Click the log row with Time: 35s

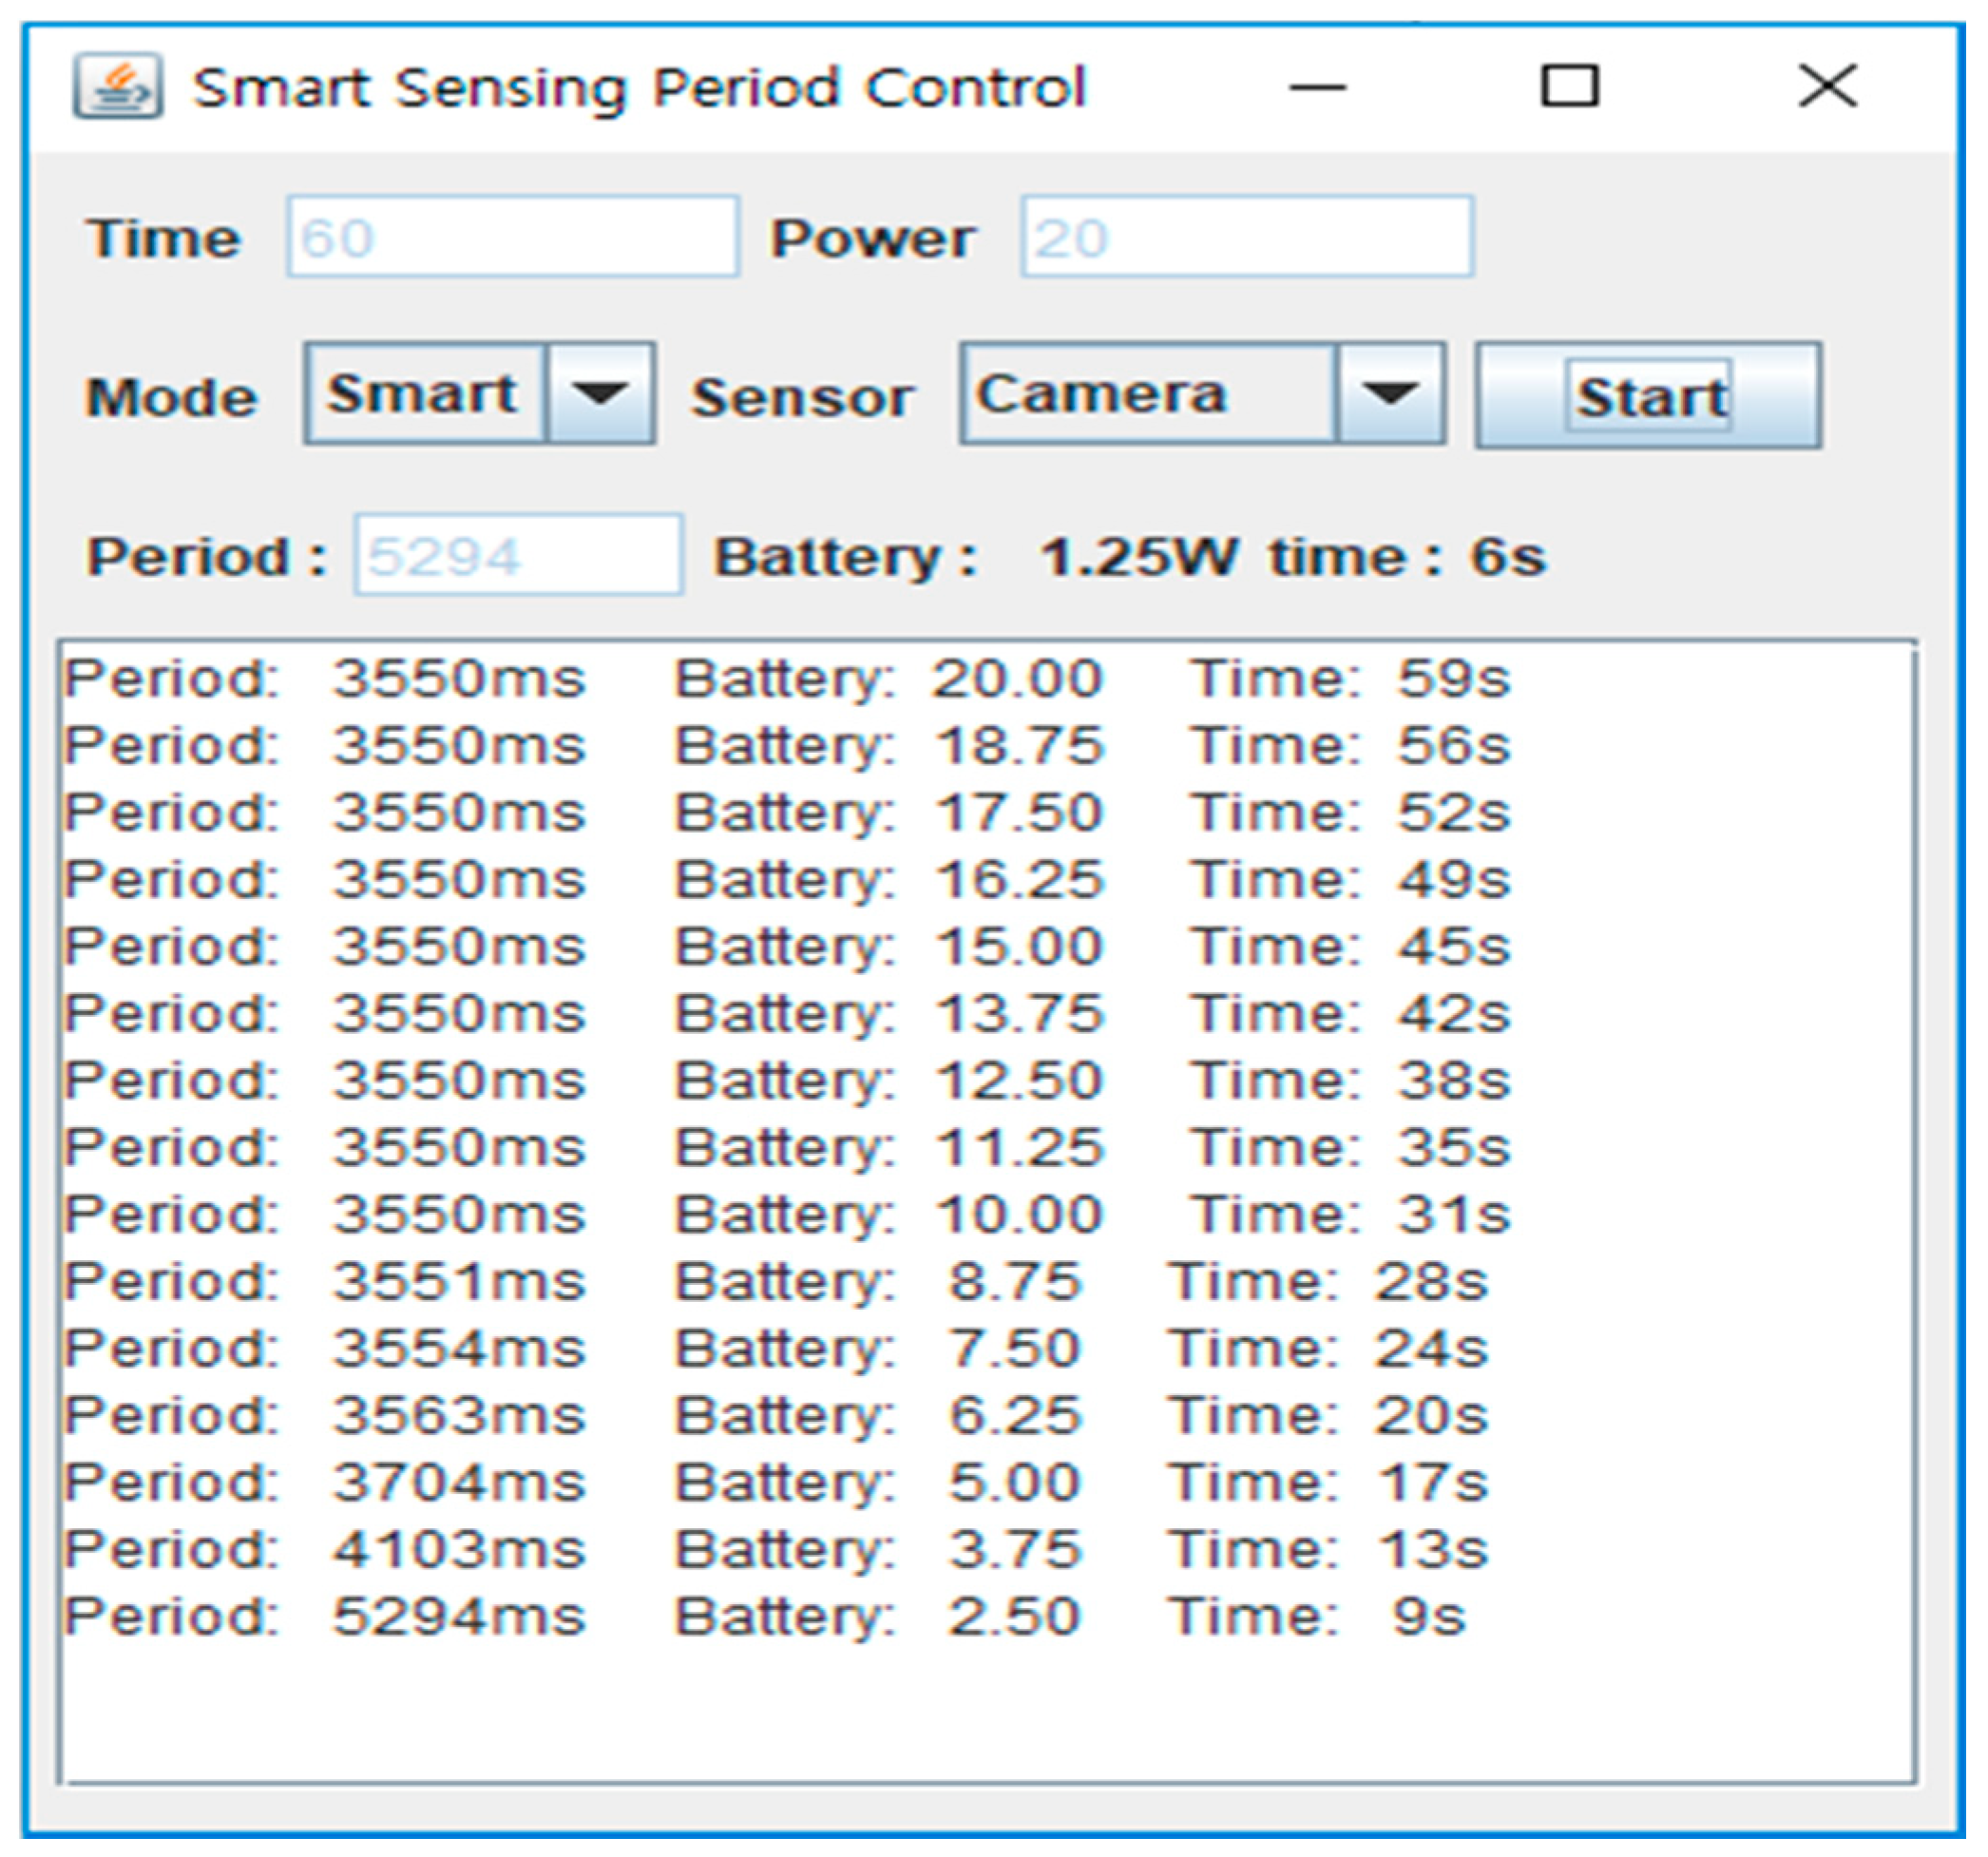tap(787, 1148)
